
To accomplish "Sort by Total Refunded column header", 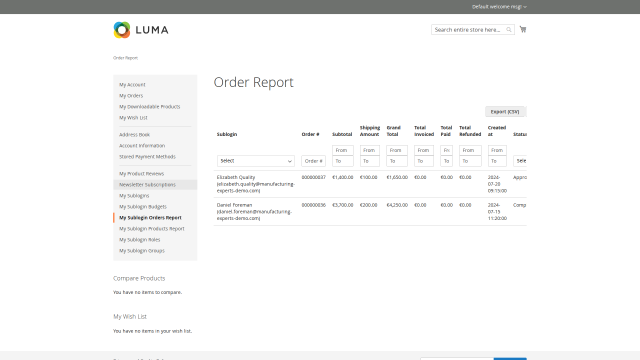I will tap(470, 131).
